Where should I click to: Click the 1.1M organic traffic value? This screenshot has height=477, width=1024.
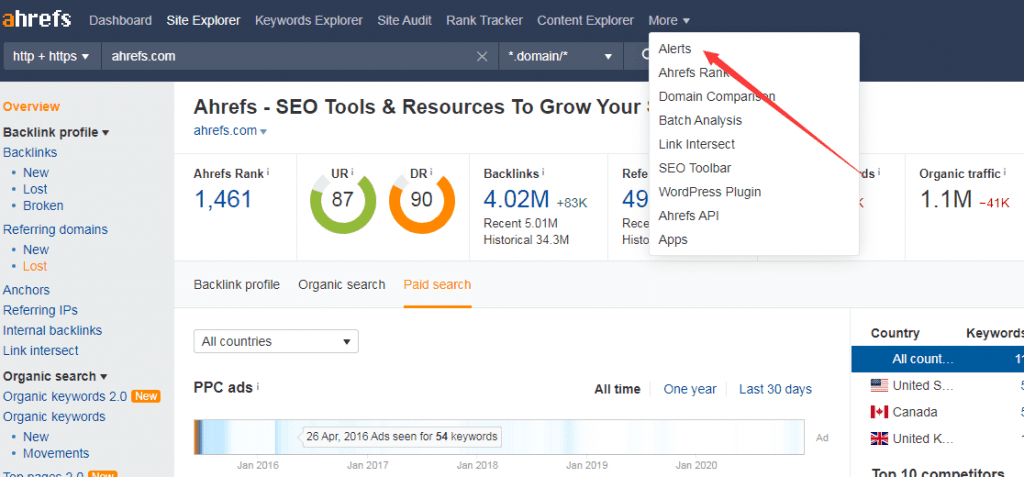(946, 199)
